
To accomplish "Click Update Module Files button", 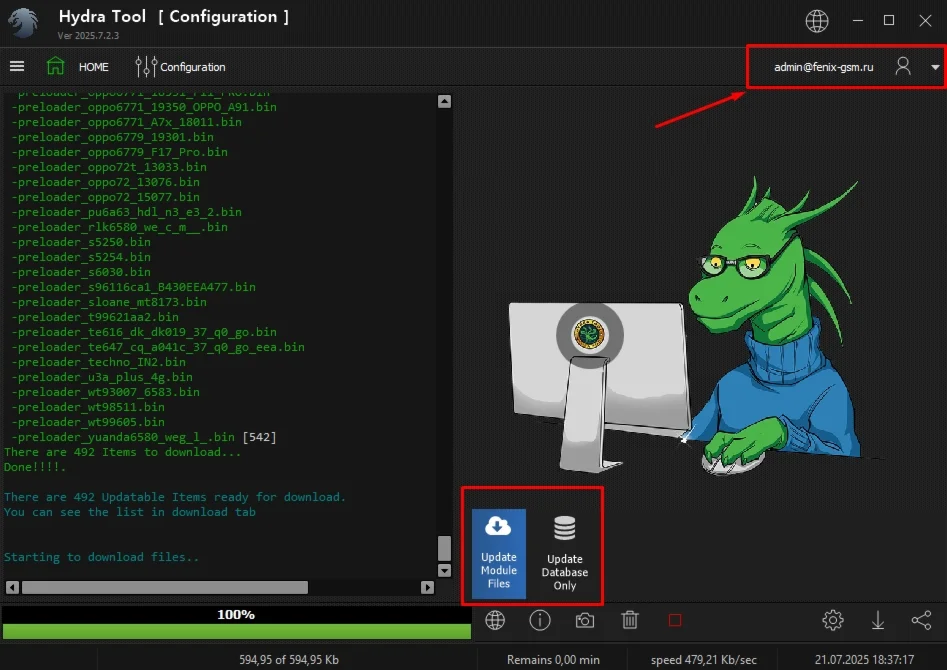I will 498,553.
